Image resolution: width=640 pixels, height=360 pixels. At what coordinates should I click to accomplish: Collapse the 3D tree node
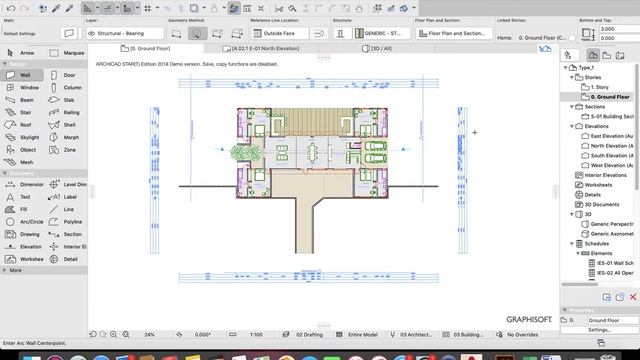[572, 214]
